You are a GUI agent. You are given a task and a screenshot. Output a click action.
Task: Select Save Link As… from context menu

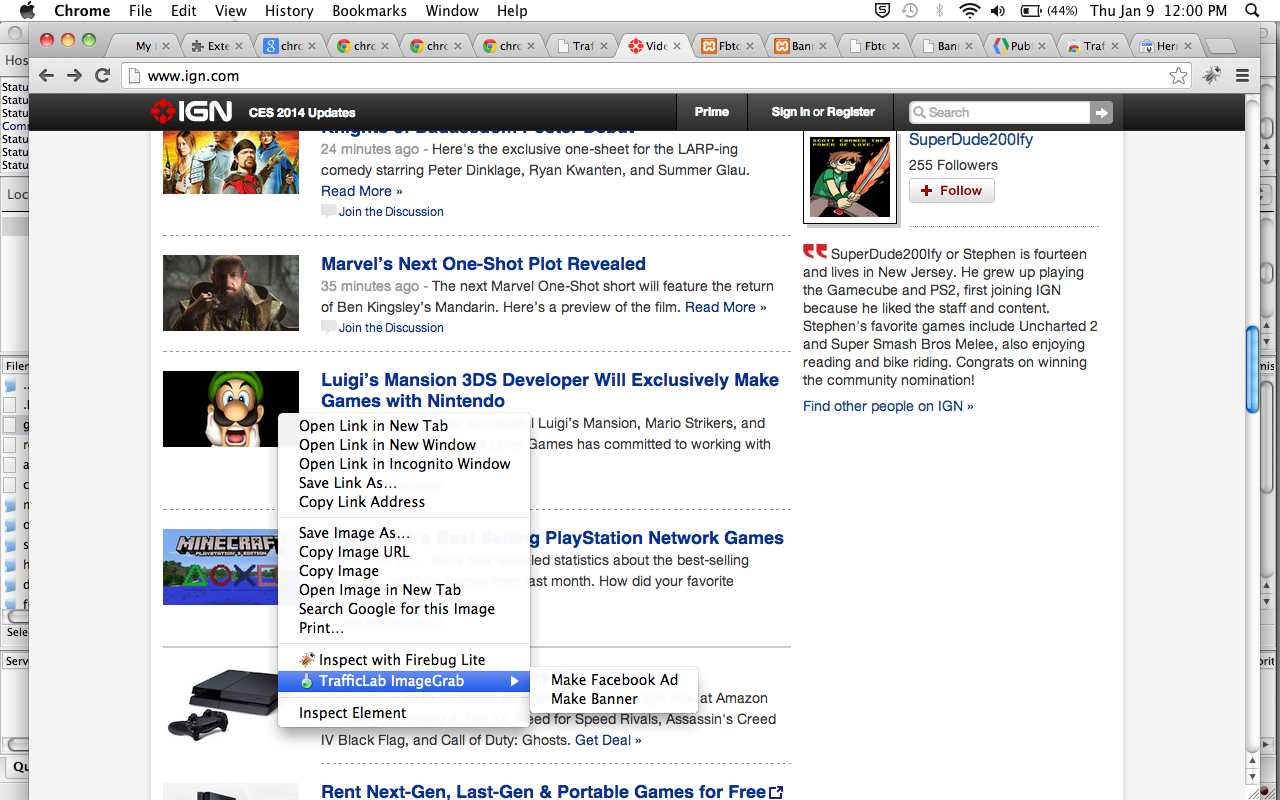coord(347,483)
